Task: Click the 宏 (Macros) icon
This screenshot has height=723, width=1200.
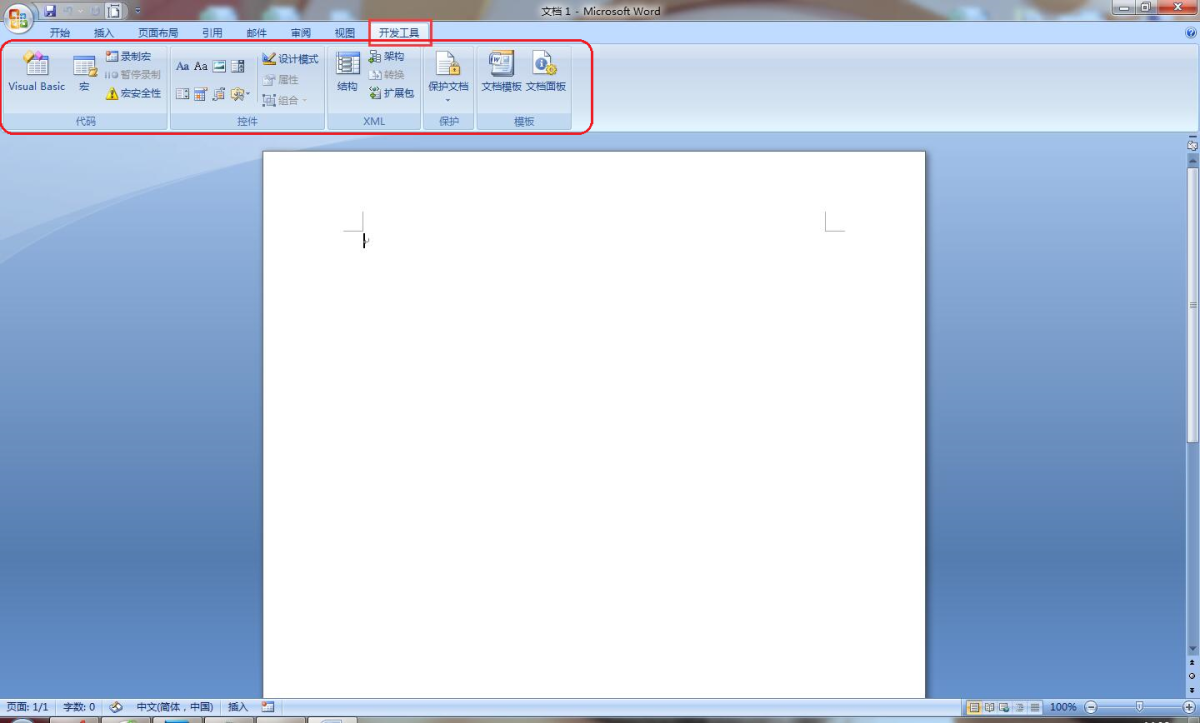Action: click(84, 73)
